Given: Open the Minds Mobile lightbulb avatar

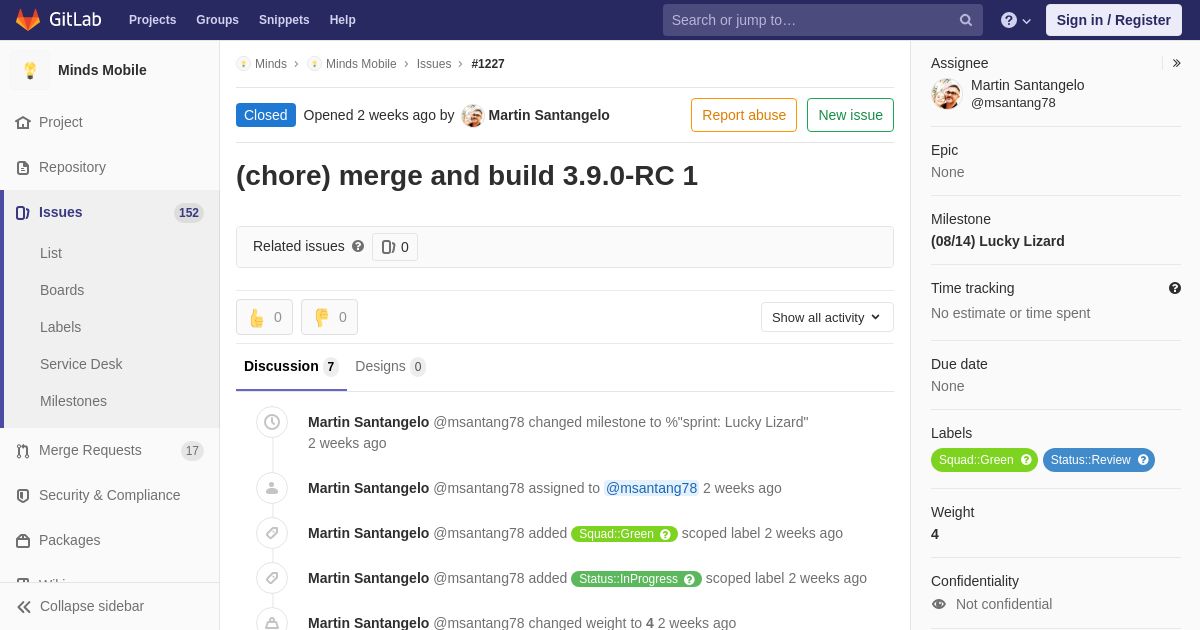Looking at the screenshot, I should click(30, 70).
